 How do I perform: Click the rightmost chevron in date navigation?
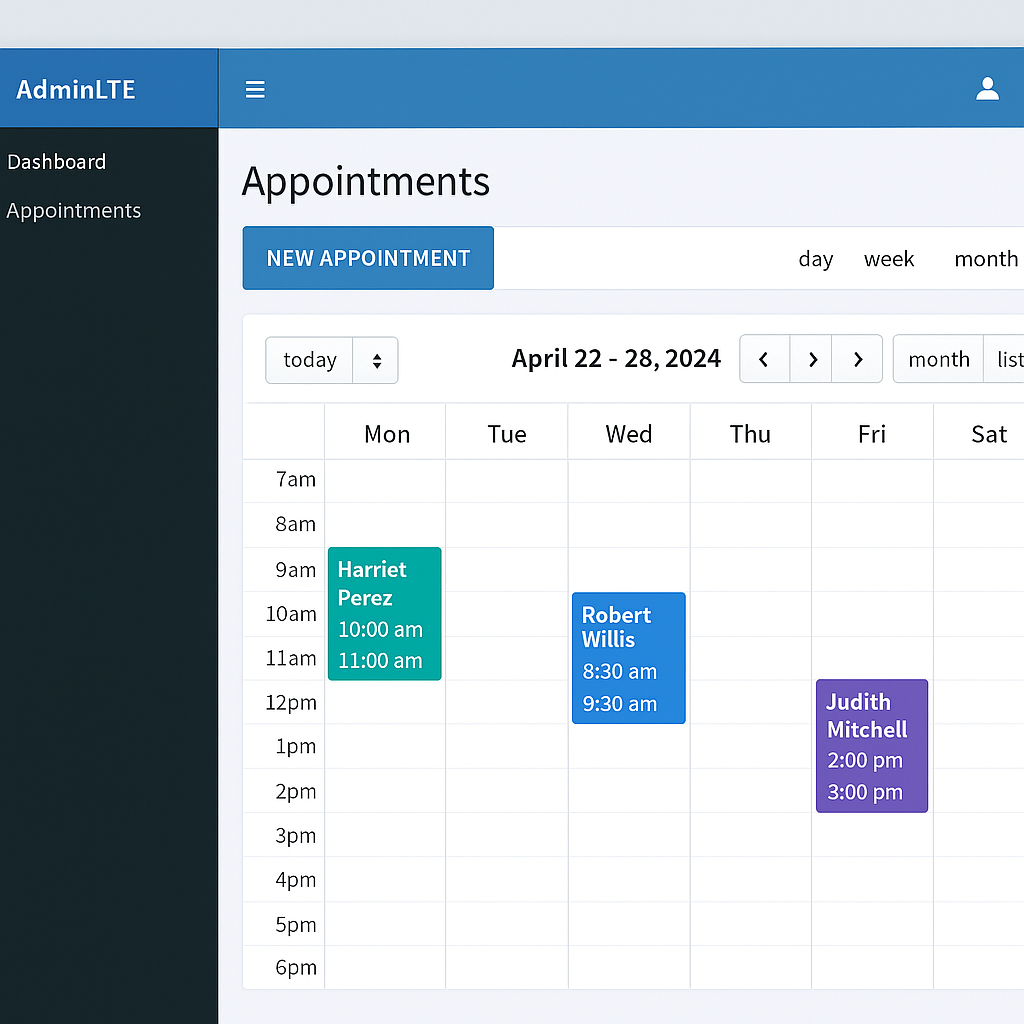[857, 359]
